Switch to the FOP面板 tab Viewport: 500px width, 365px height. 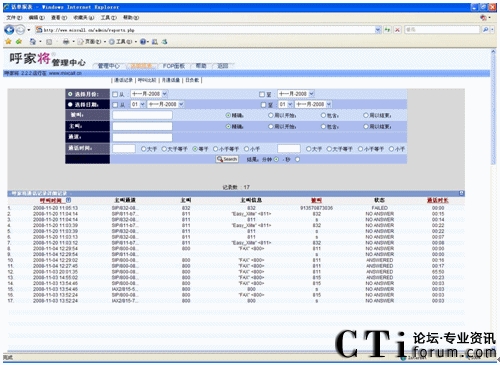pos(174,66)
